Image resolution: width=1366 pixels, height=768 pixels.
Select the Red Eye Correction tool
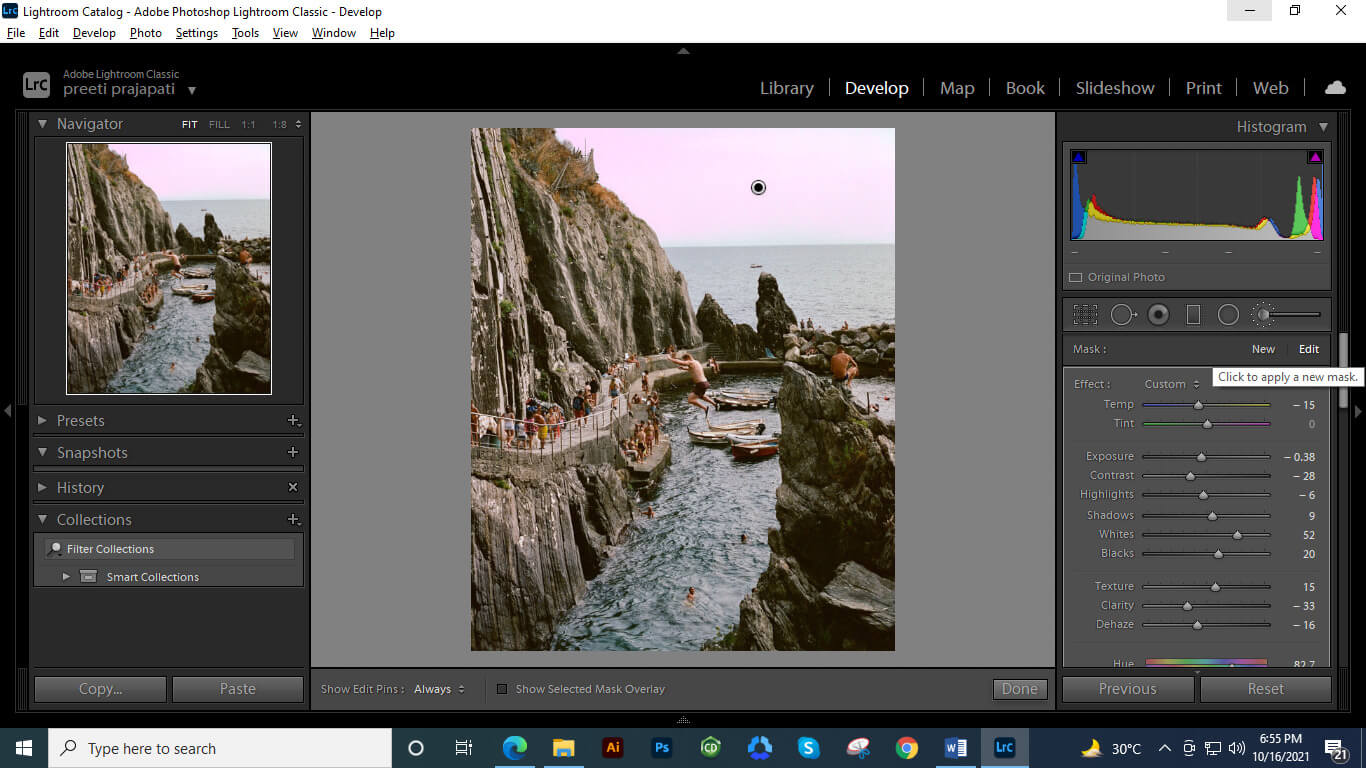coord(1158,314)
